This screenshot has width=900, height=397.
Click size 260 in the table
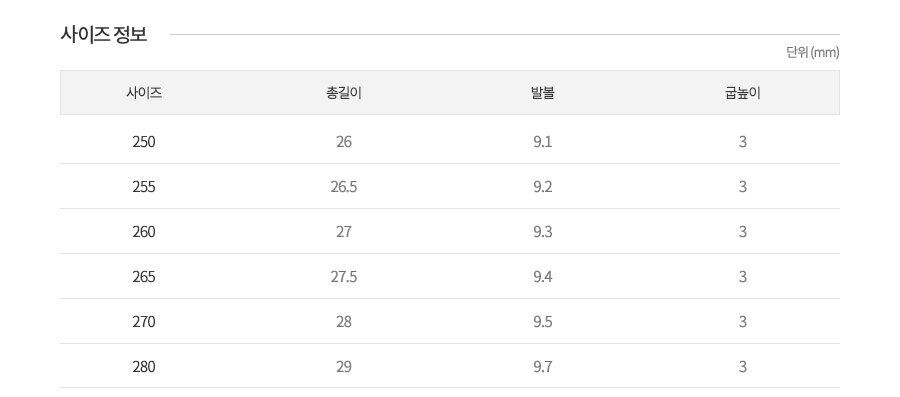144,232
